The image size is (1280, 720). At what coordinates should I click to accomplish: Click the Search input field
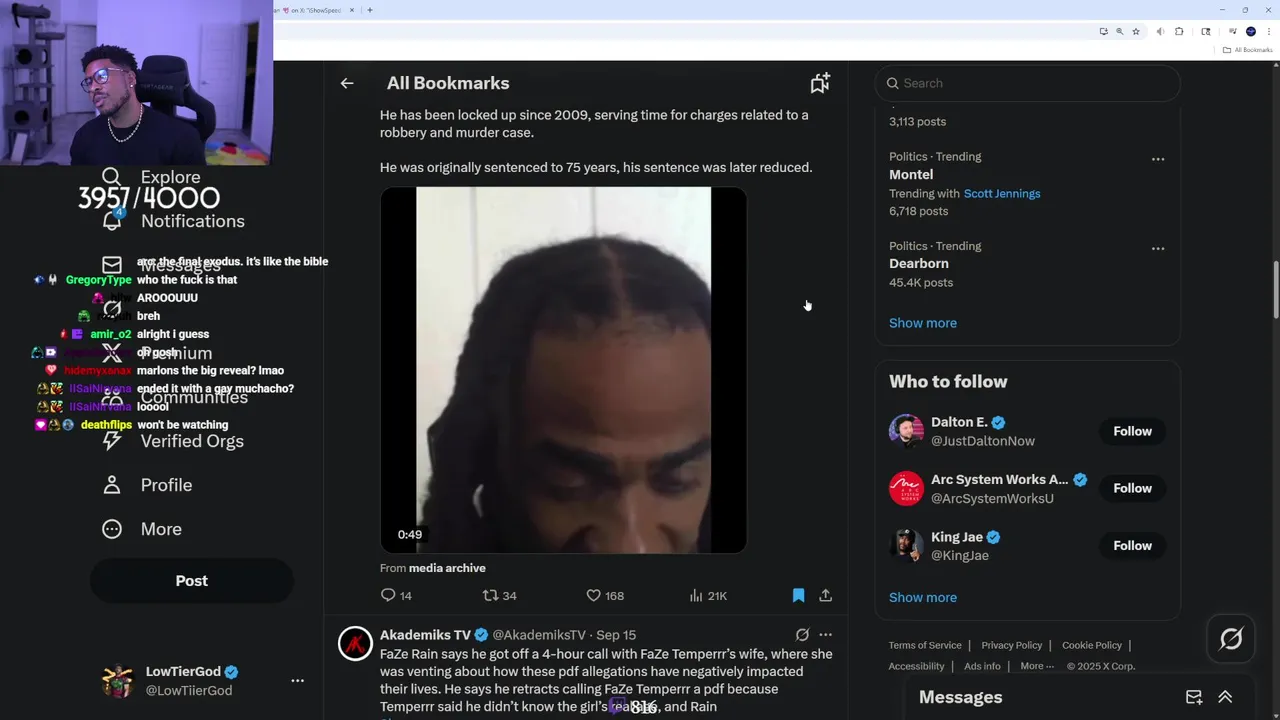tap(1028, 83)
